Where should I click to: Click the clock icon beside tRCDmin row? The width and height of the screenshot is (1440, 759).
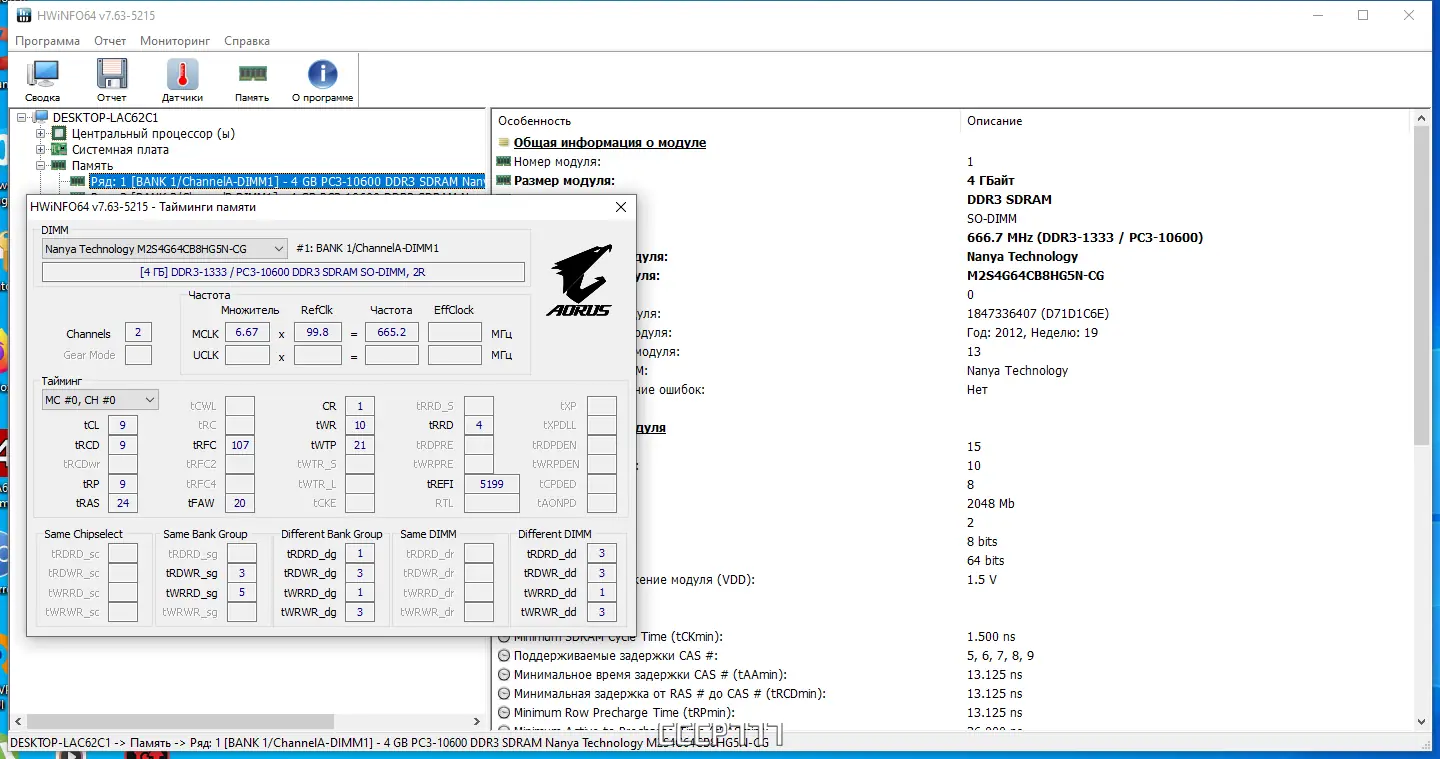tap(505, 694)
